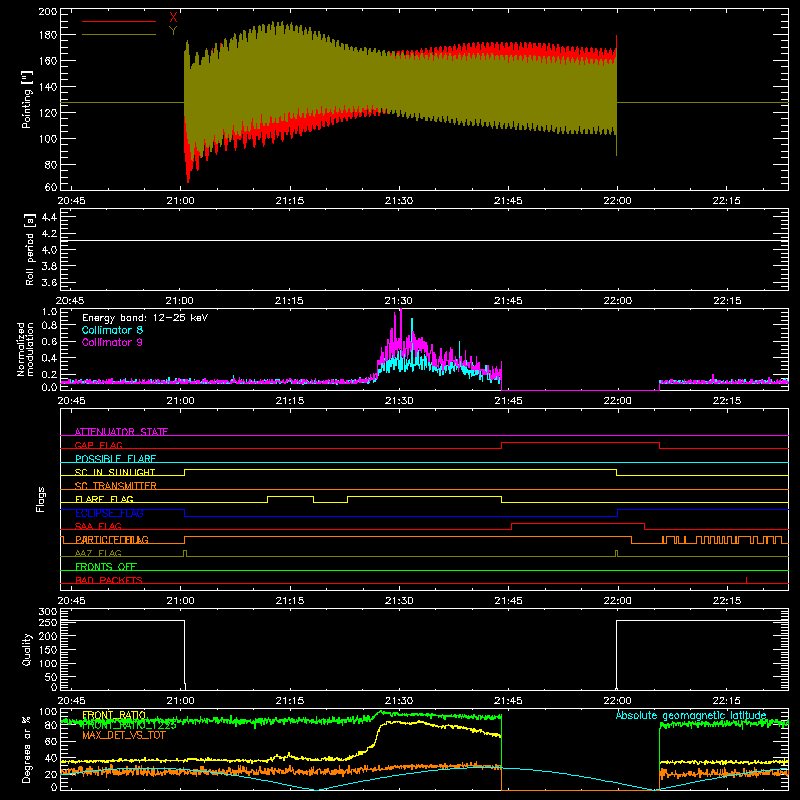Click the Normalized modulation axis title
Screen dimensions: 800x800
(26, 349)
